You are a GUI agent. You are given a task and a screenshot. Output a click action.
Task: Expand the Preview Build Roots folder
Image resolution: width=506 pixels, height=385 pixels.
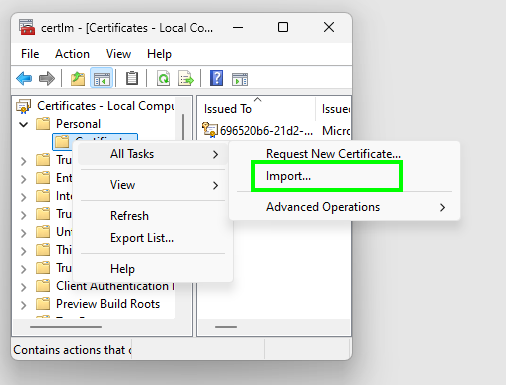[x=23, y=305]
